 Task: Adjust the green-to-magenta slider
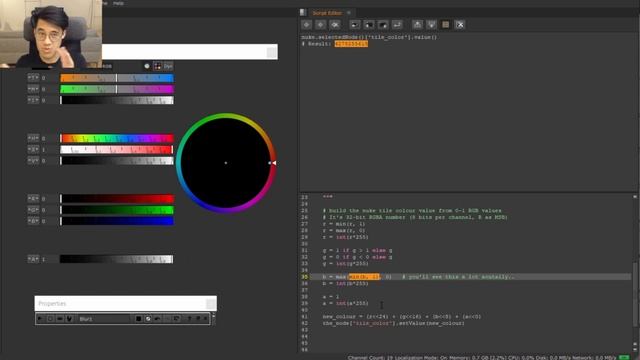tap(117, 89)
